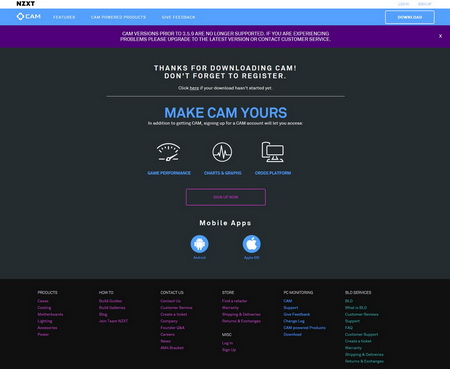Open Customer Reviews under BLD Services
Image resolution: width=450 pixels, height=369 pixels.
[x=362, y=314]
